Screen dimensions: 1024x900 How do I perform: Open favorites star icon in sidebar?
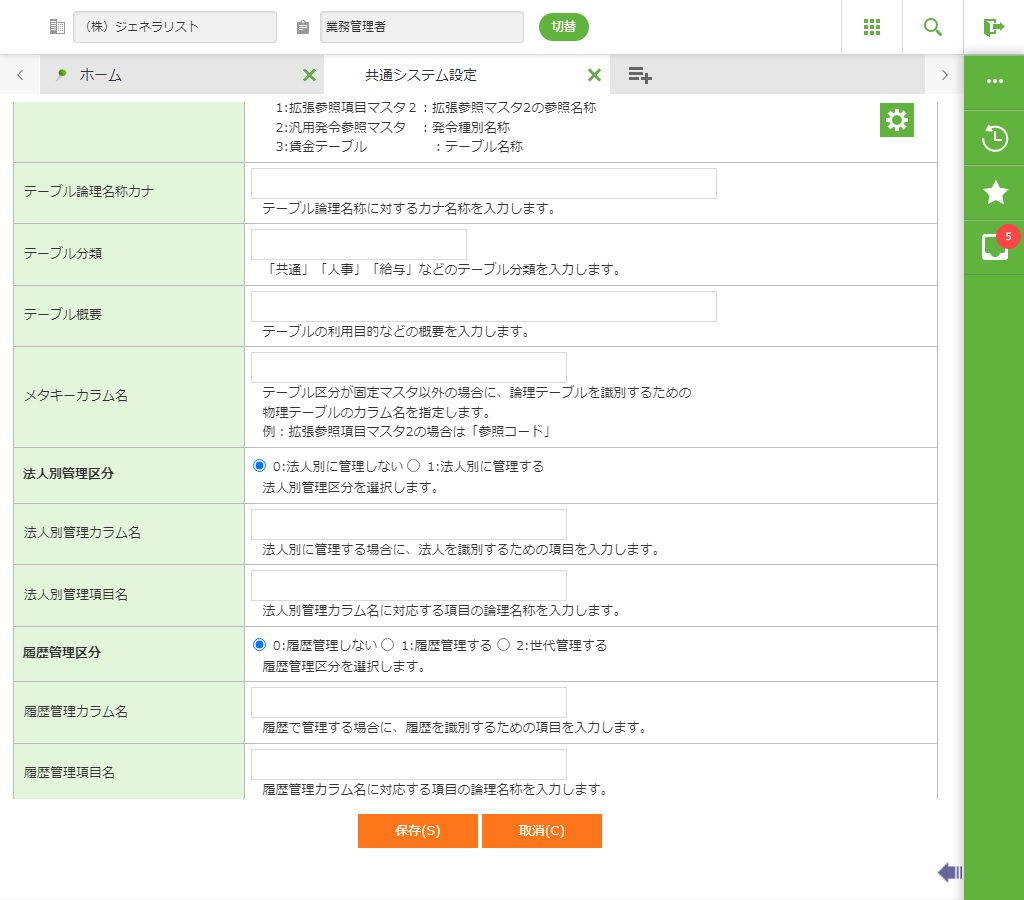(995, 193)
